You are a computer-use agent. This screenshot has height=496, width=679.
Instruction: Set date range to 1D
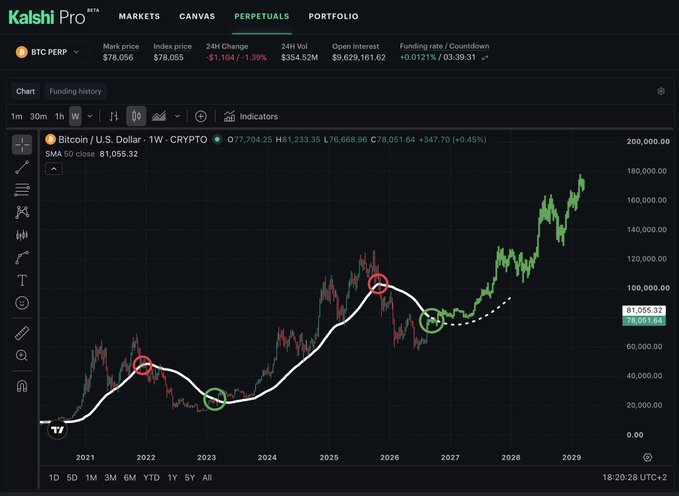[54, 477]
